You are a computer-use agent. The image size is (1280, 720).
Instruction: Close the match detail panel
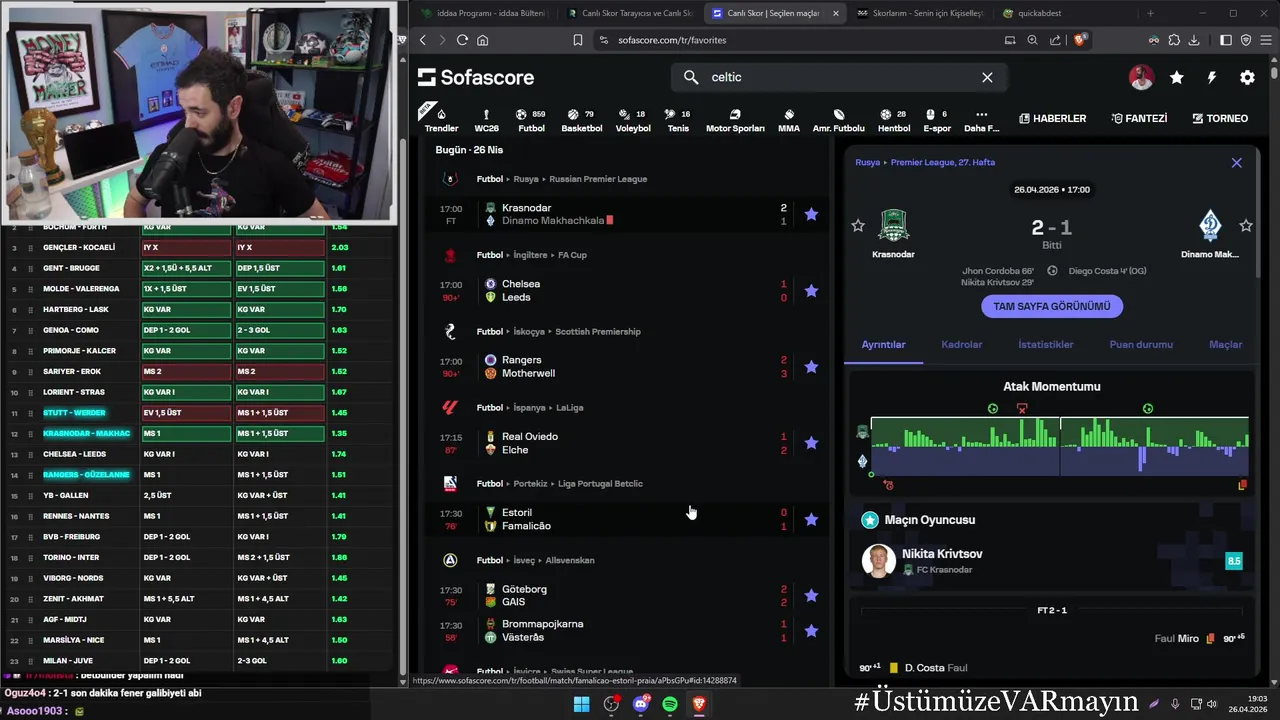(1236, 162)
